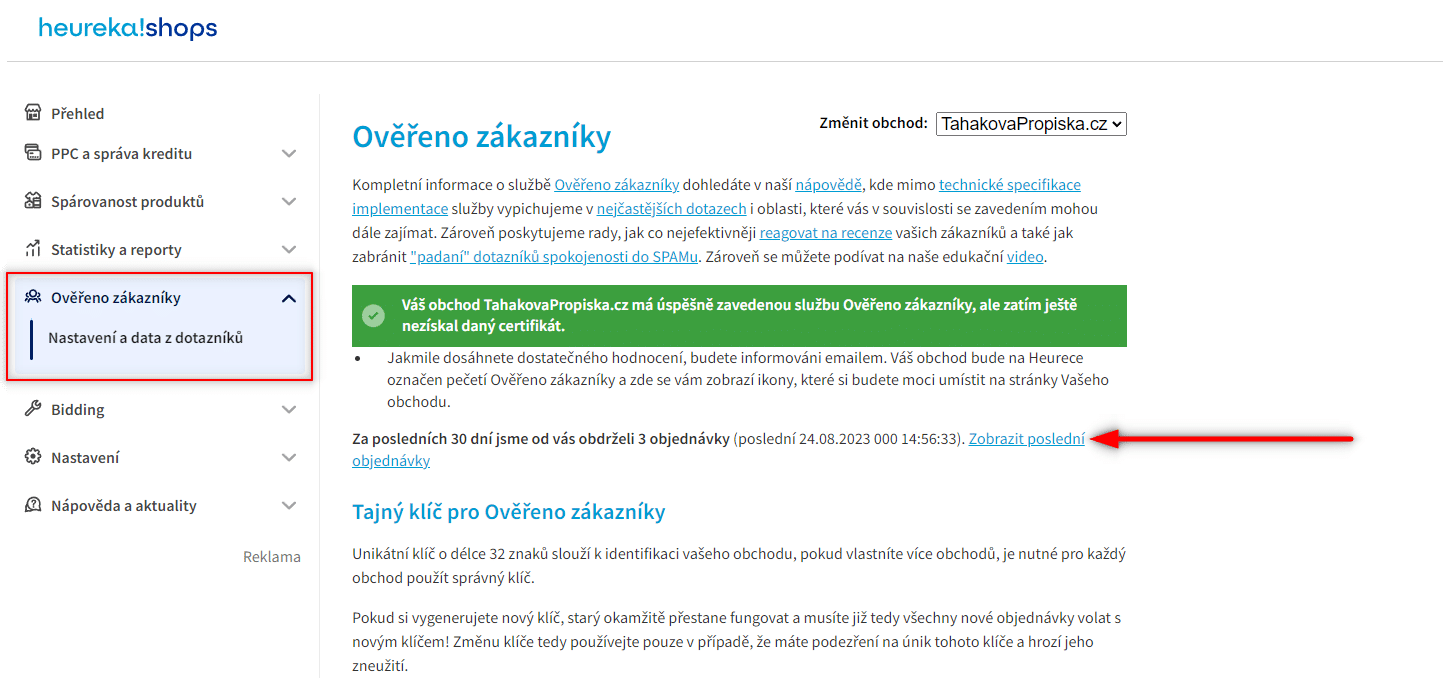Click the Statistiky a reporty chart icon
The width and height of the screenshot is (1443, 678).
[33, 249]
